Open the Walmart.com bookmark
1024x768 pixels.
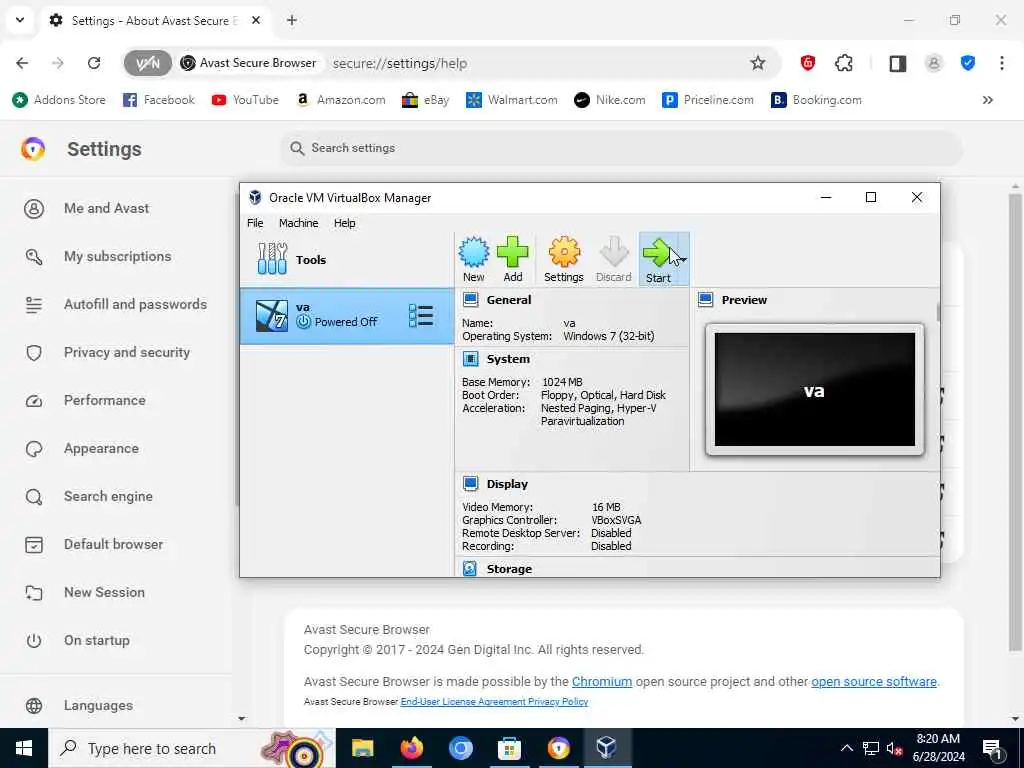click(x=511, y=100)
